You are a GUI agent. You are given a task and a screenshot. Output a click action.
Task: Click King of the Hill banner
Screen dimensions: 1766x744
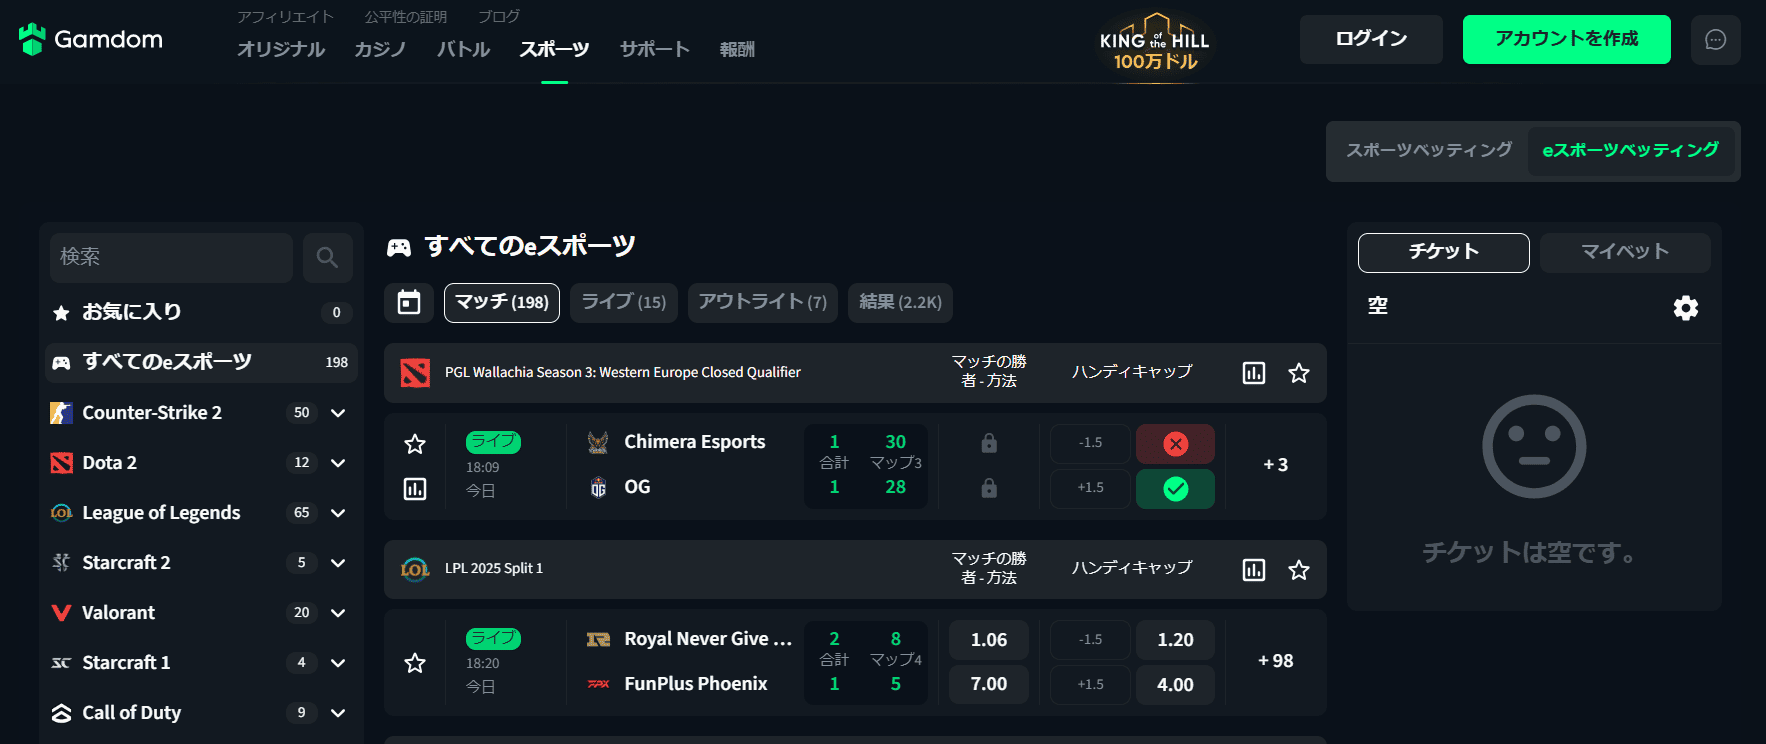1155,42
